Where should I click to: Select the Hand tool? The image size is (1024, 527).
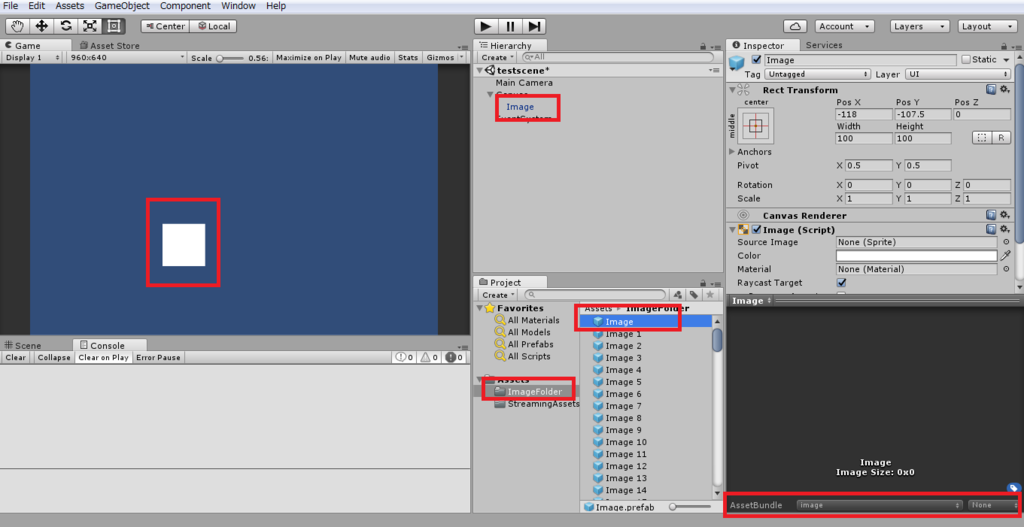[x=17, y=26]
